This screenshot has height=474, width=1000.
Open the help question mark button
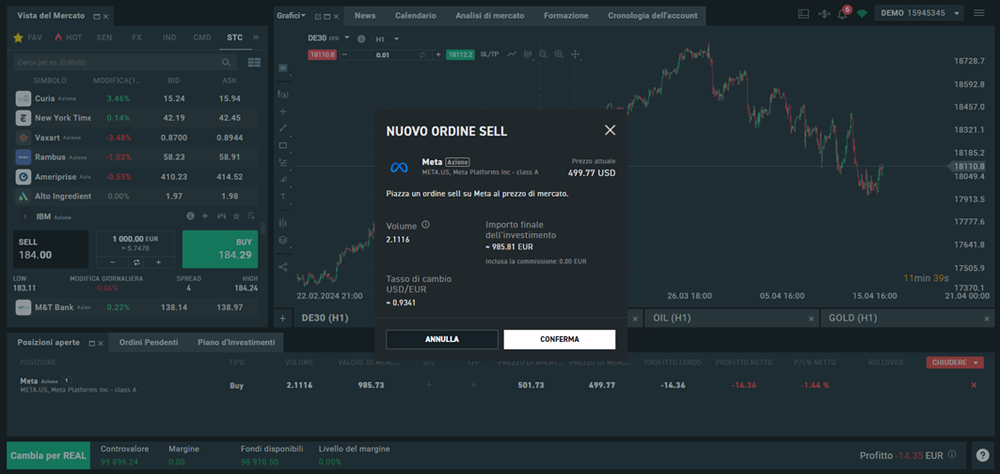(x=982, y=455)
